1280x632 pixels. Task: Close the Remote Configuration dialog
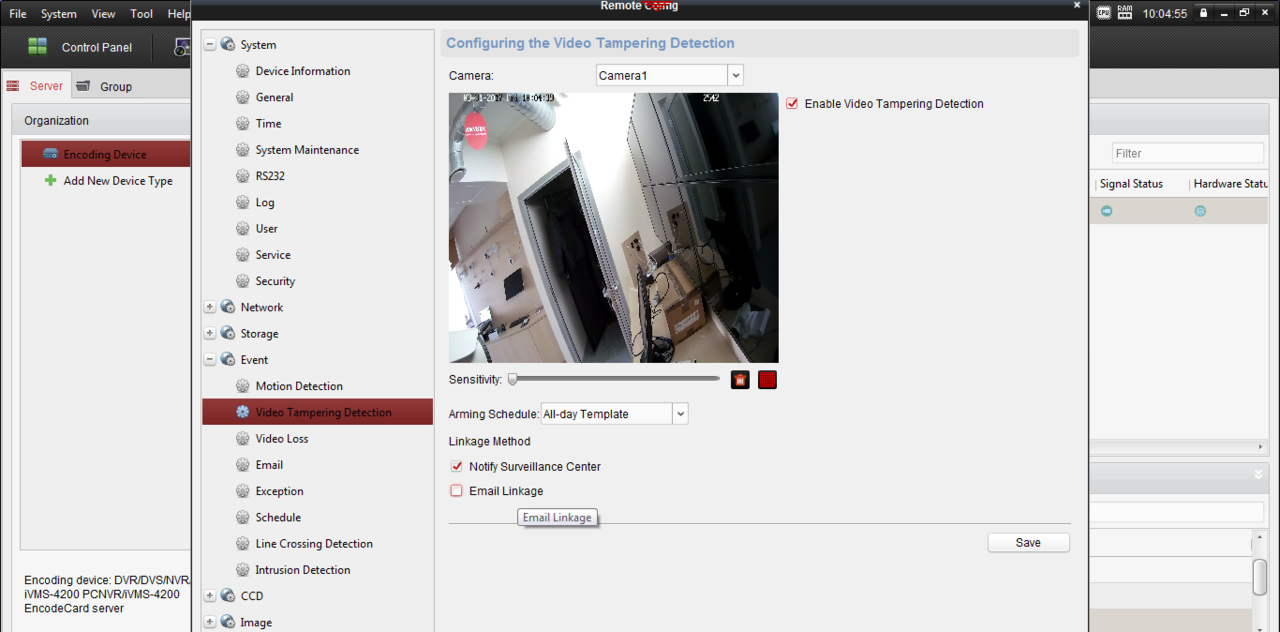[x=1077, y=5]
